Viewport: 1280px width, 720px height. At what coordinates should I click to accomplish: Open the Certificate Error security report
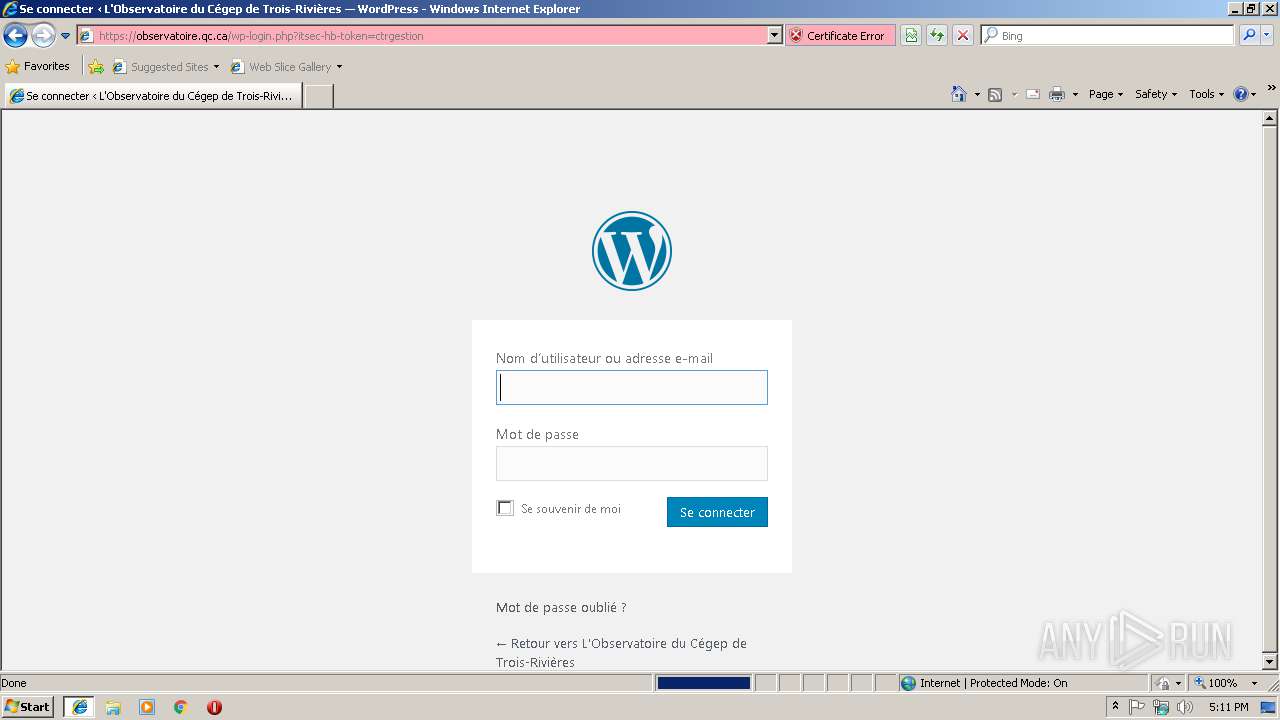coord(839,35)
